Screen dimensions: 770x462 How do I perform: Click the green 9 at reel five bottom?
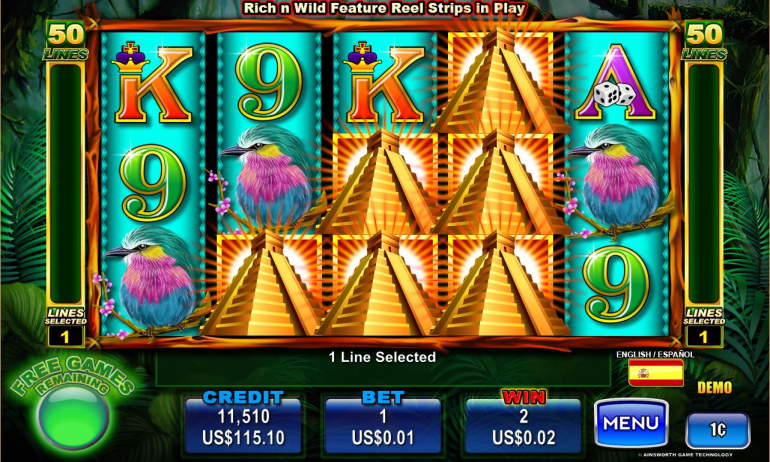coord(616,284)
